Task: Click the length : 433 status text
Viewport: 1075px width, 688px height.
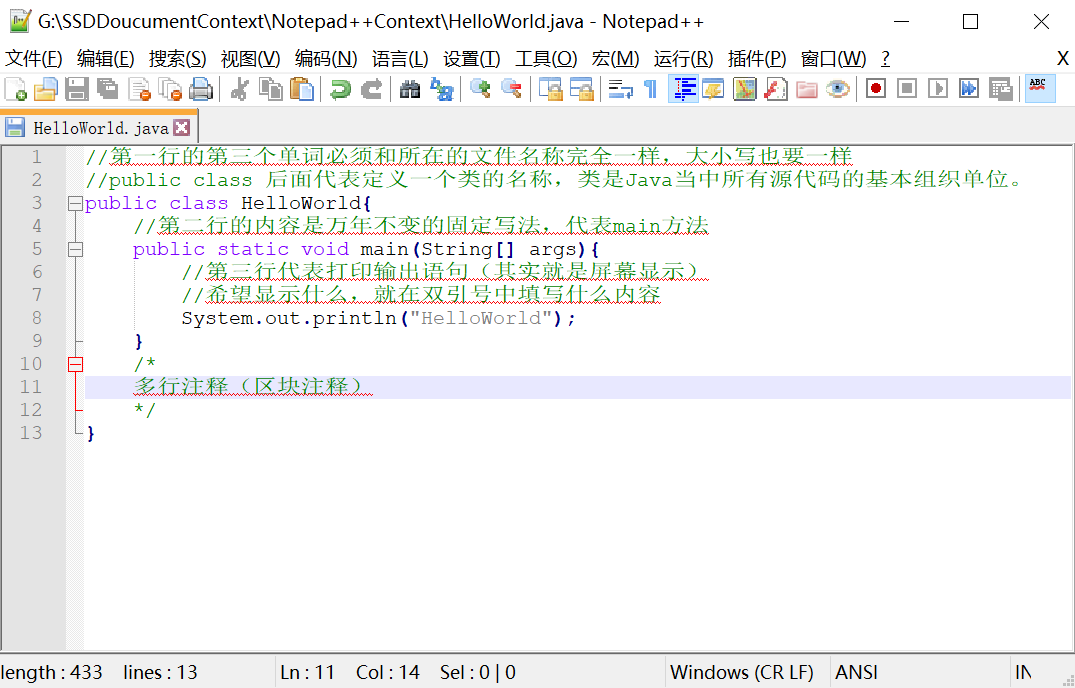Action: 51,672
